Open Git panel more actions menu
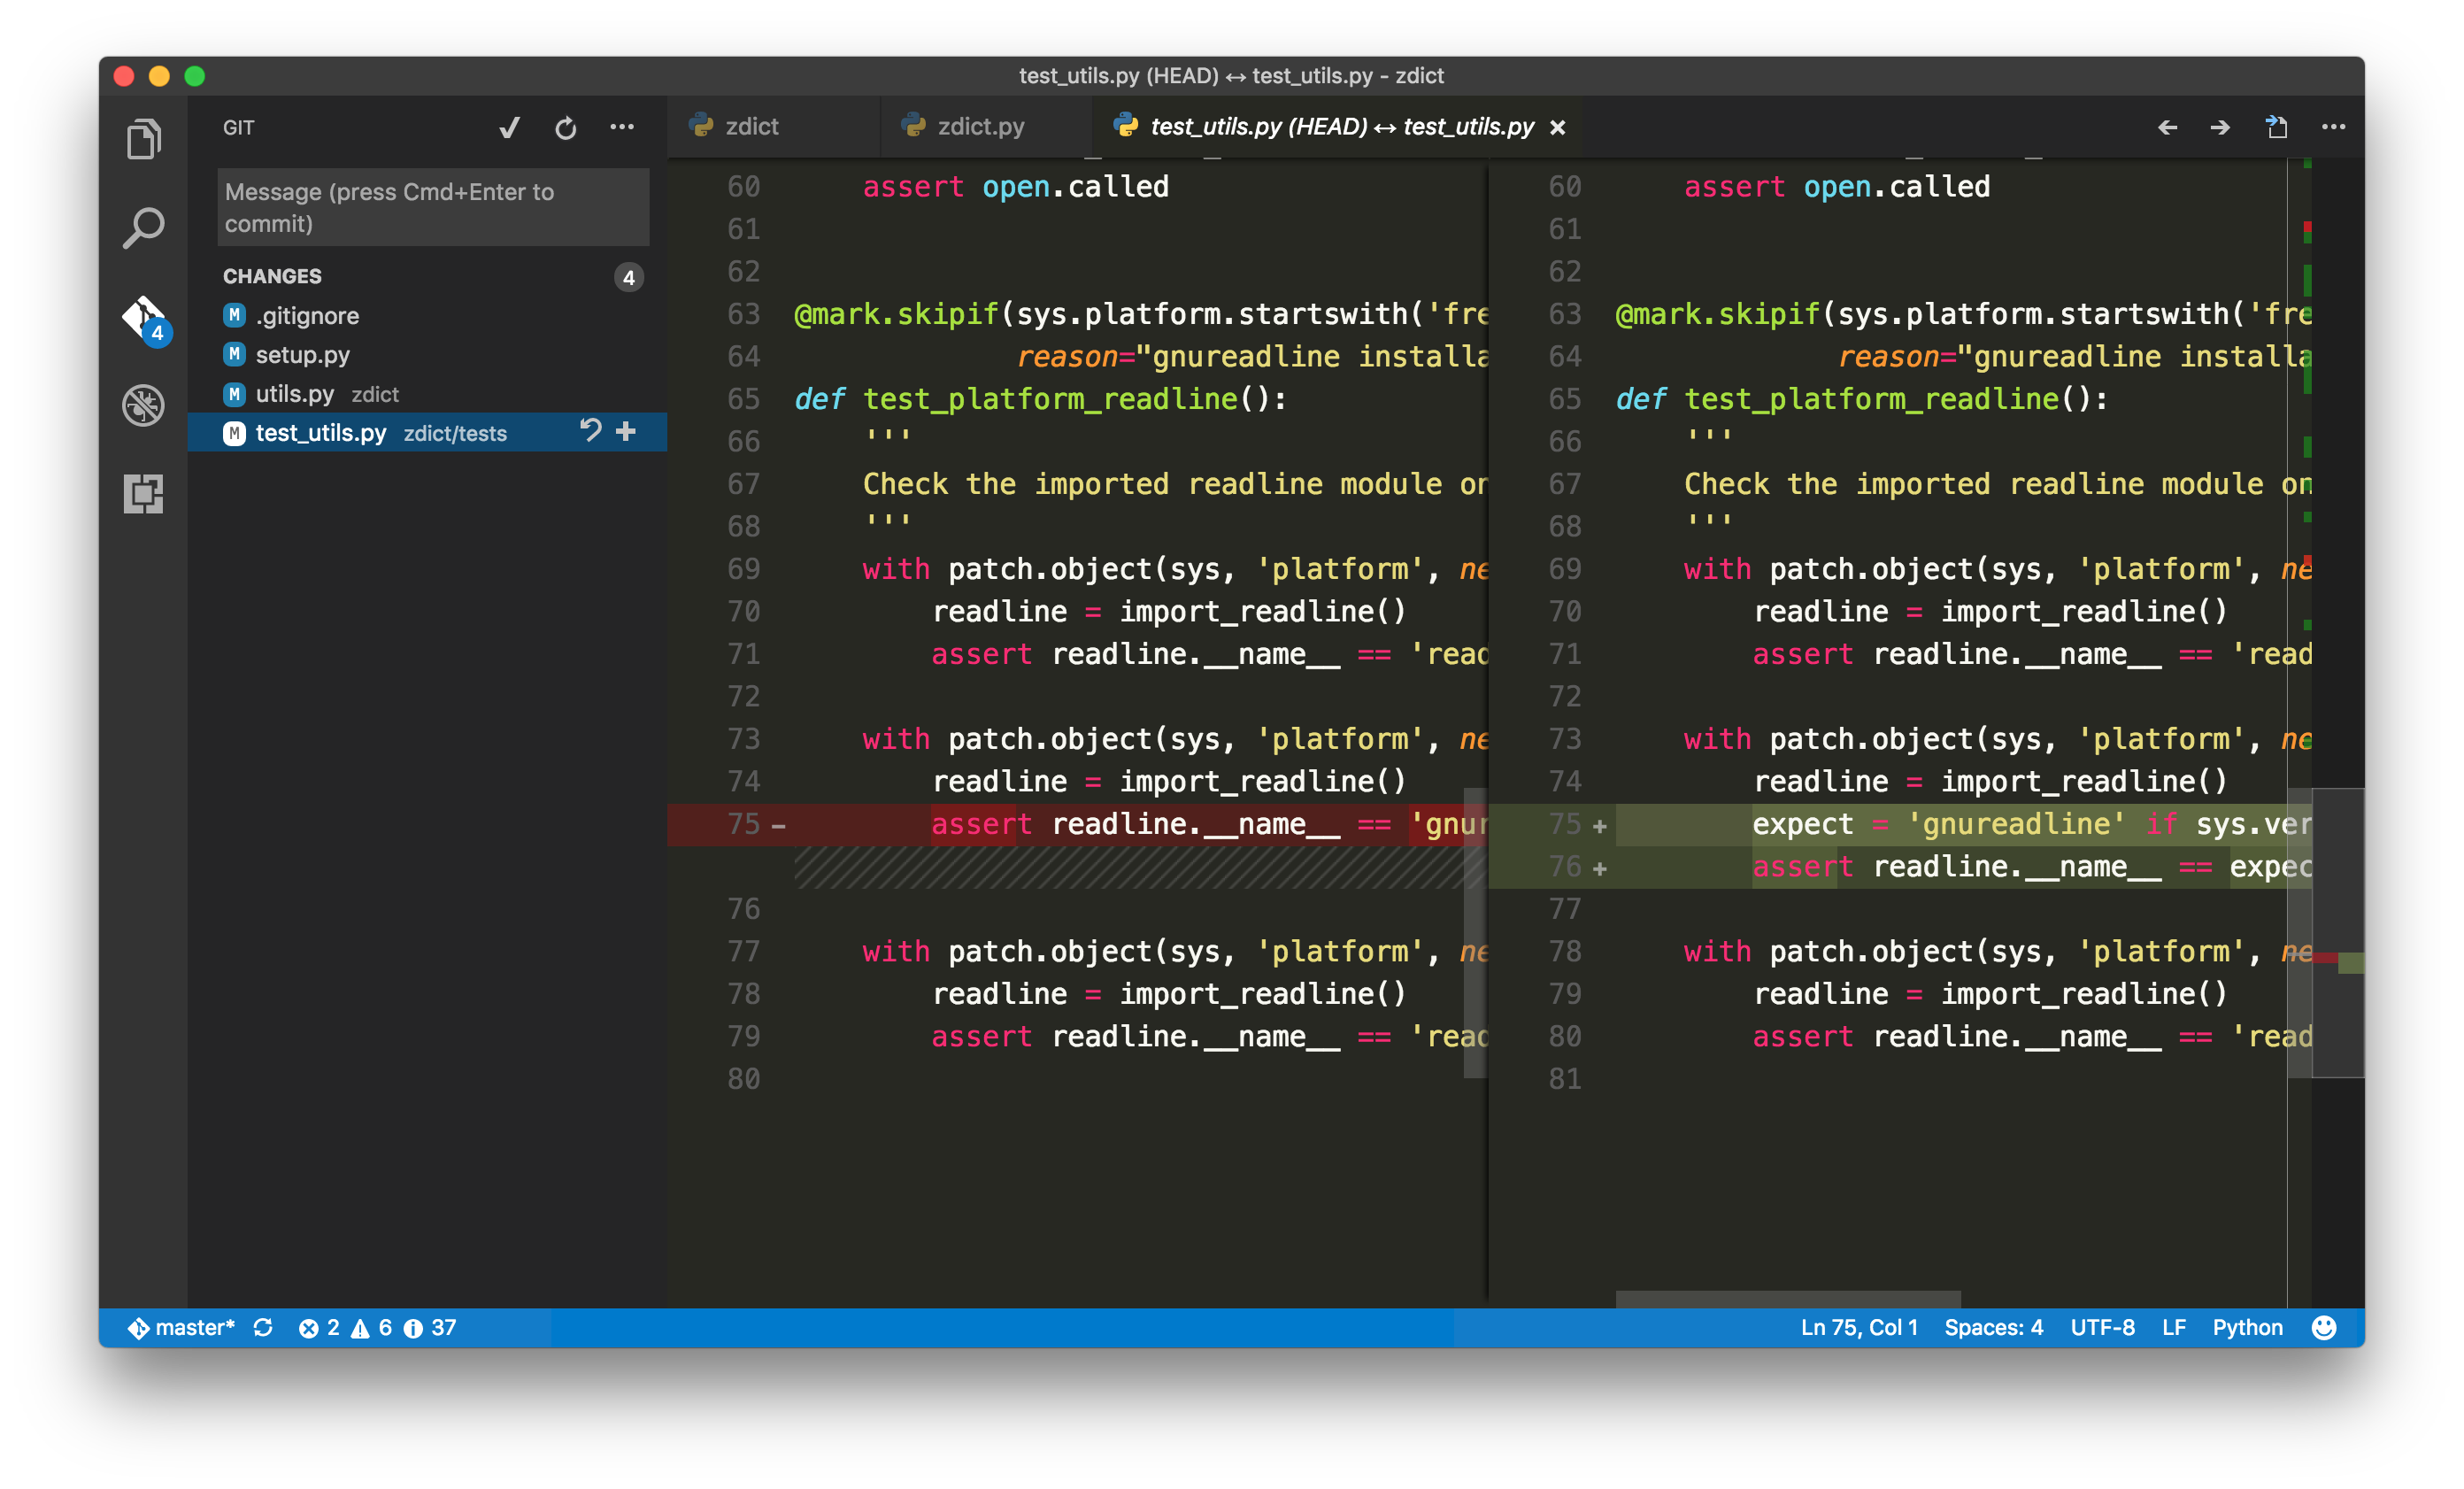Image resolution: width=2464 pixels, height=1489 pixels. click(x=622, y=128)
